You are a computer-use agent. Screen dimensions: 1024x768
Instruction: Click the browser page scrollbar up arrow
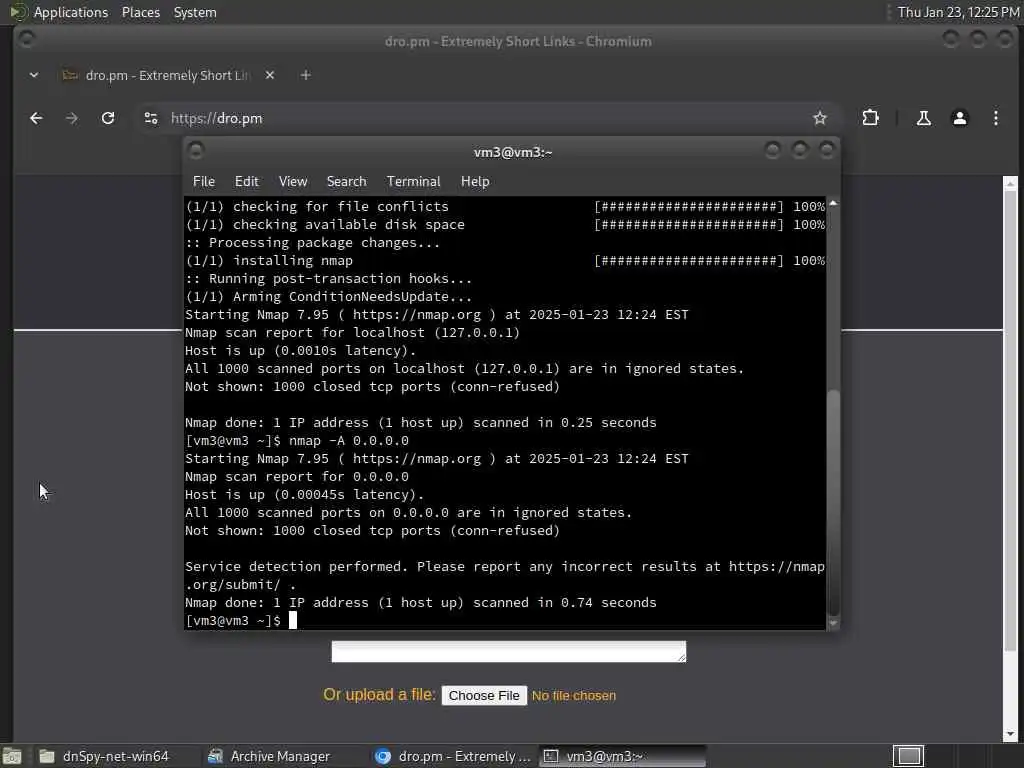pos(1010,182)
